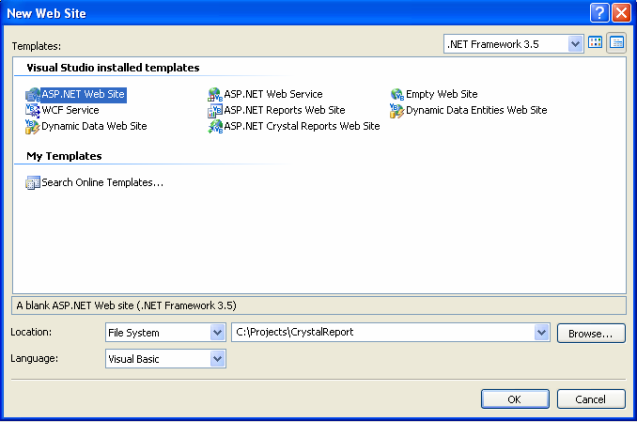Expand the File System location type dropdown
Screen dimensions: 637x422
click(217, 333)
